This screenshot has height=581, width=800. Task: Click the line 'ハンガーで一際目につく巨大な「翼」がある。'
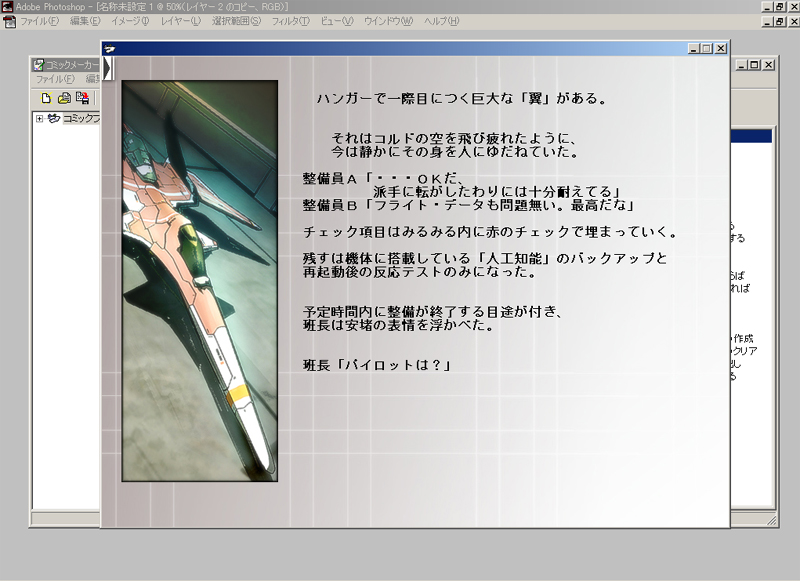tap(462, 98)
